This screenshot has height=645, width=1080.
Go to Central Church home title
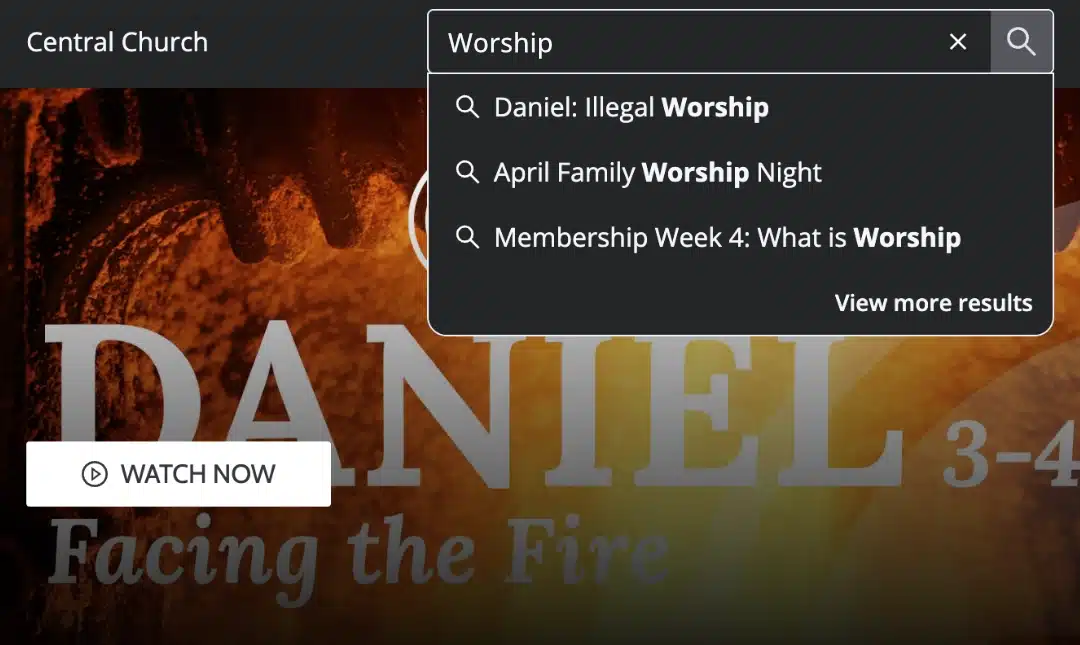117,42
